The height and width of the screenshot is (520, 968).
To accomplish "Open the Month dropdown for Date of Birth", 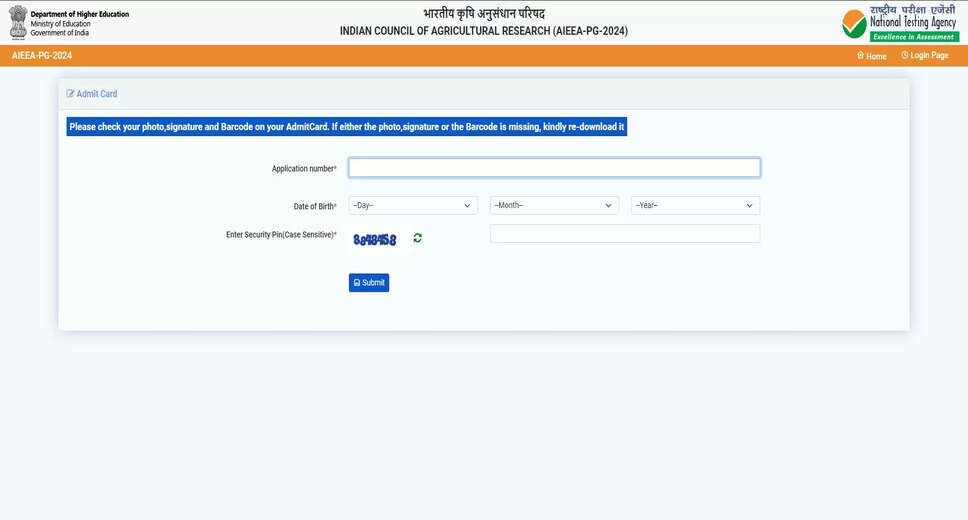I will tap(554, 205).
